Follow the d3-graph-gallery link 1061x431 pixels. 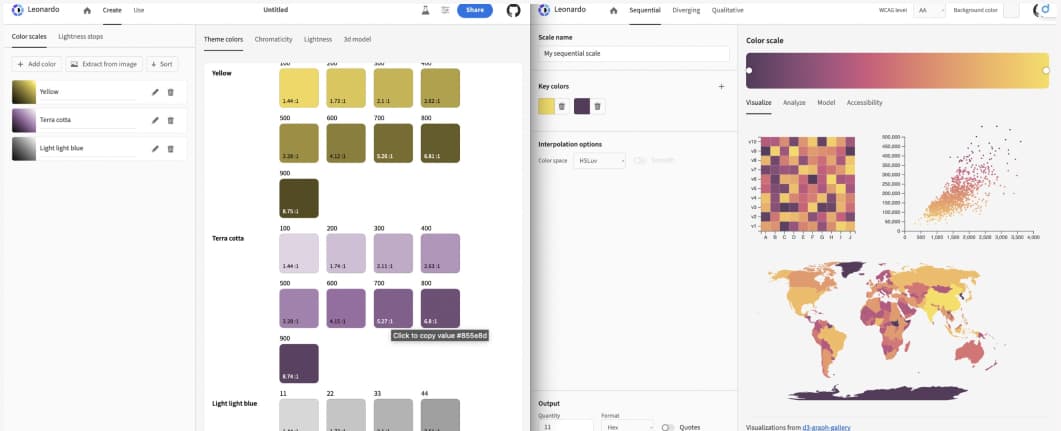coord(826,427)
